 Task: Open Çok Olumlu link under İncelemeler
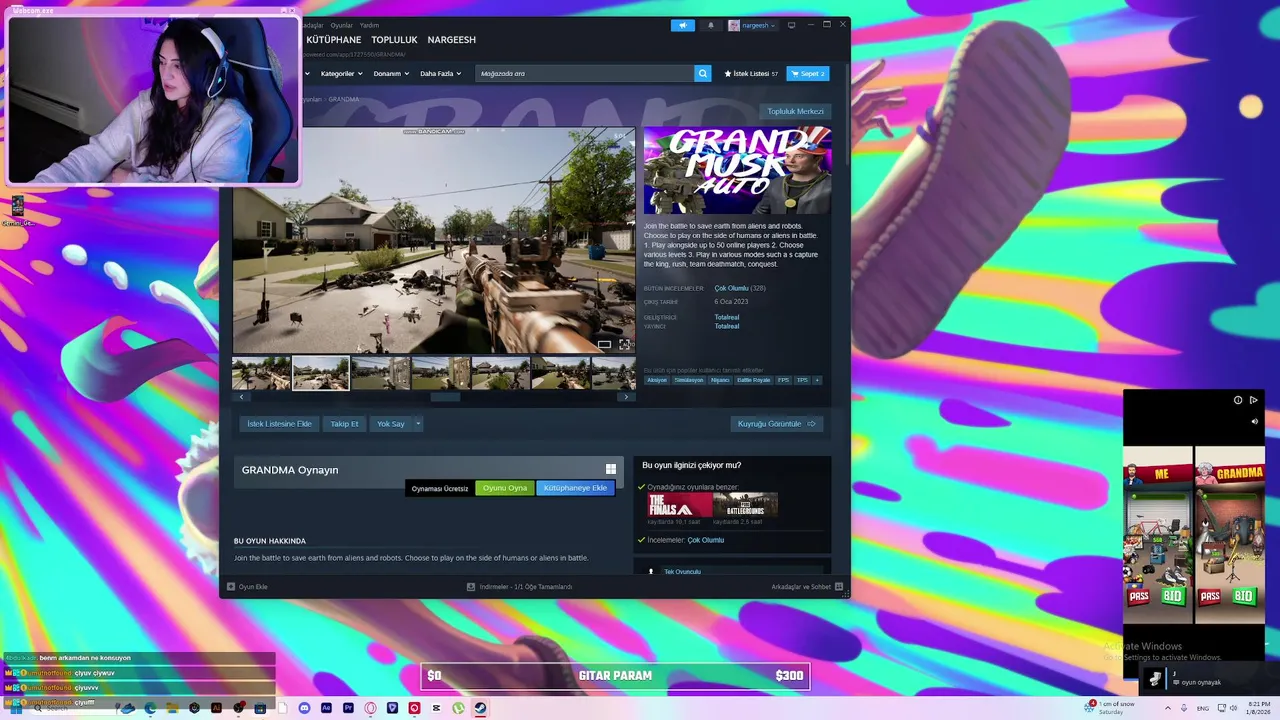click(x=705, y=540)
